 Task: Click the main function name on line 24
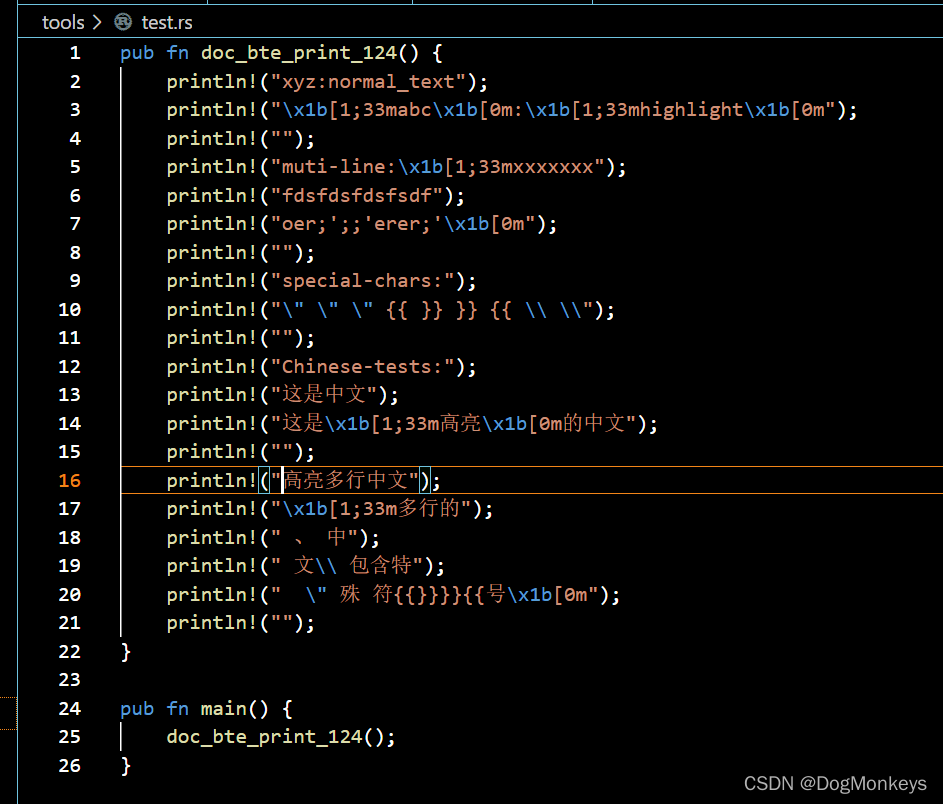click(223, 708)
